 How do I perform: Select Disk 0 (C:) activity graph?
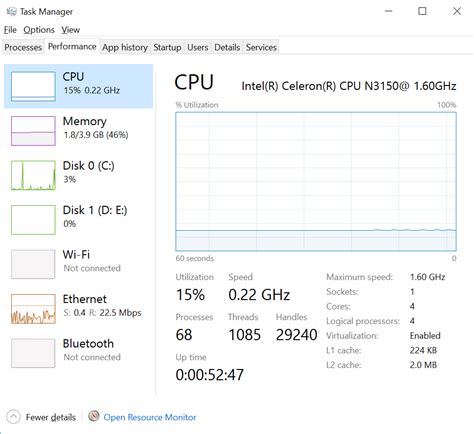tap(33, 175)
